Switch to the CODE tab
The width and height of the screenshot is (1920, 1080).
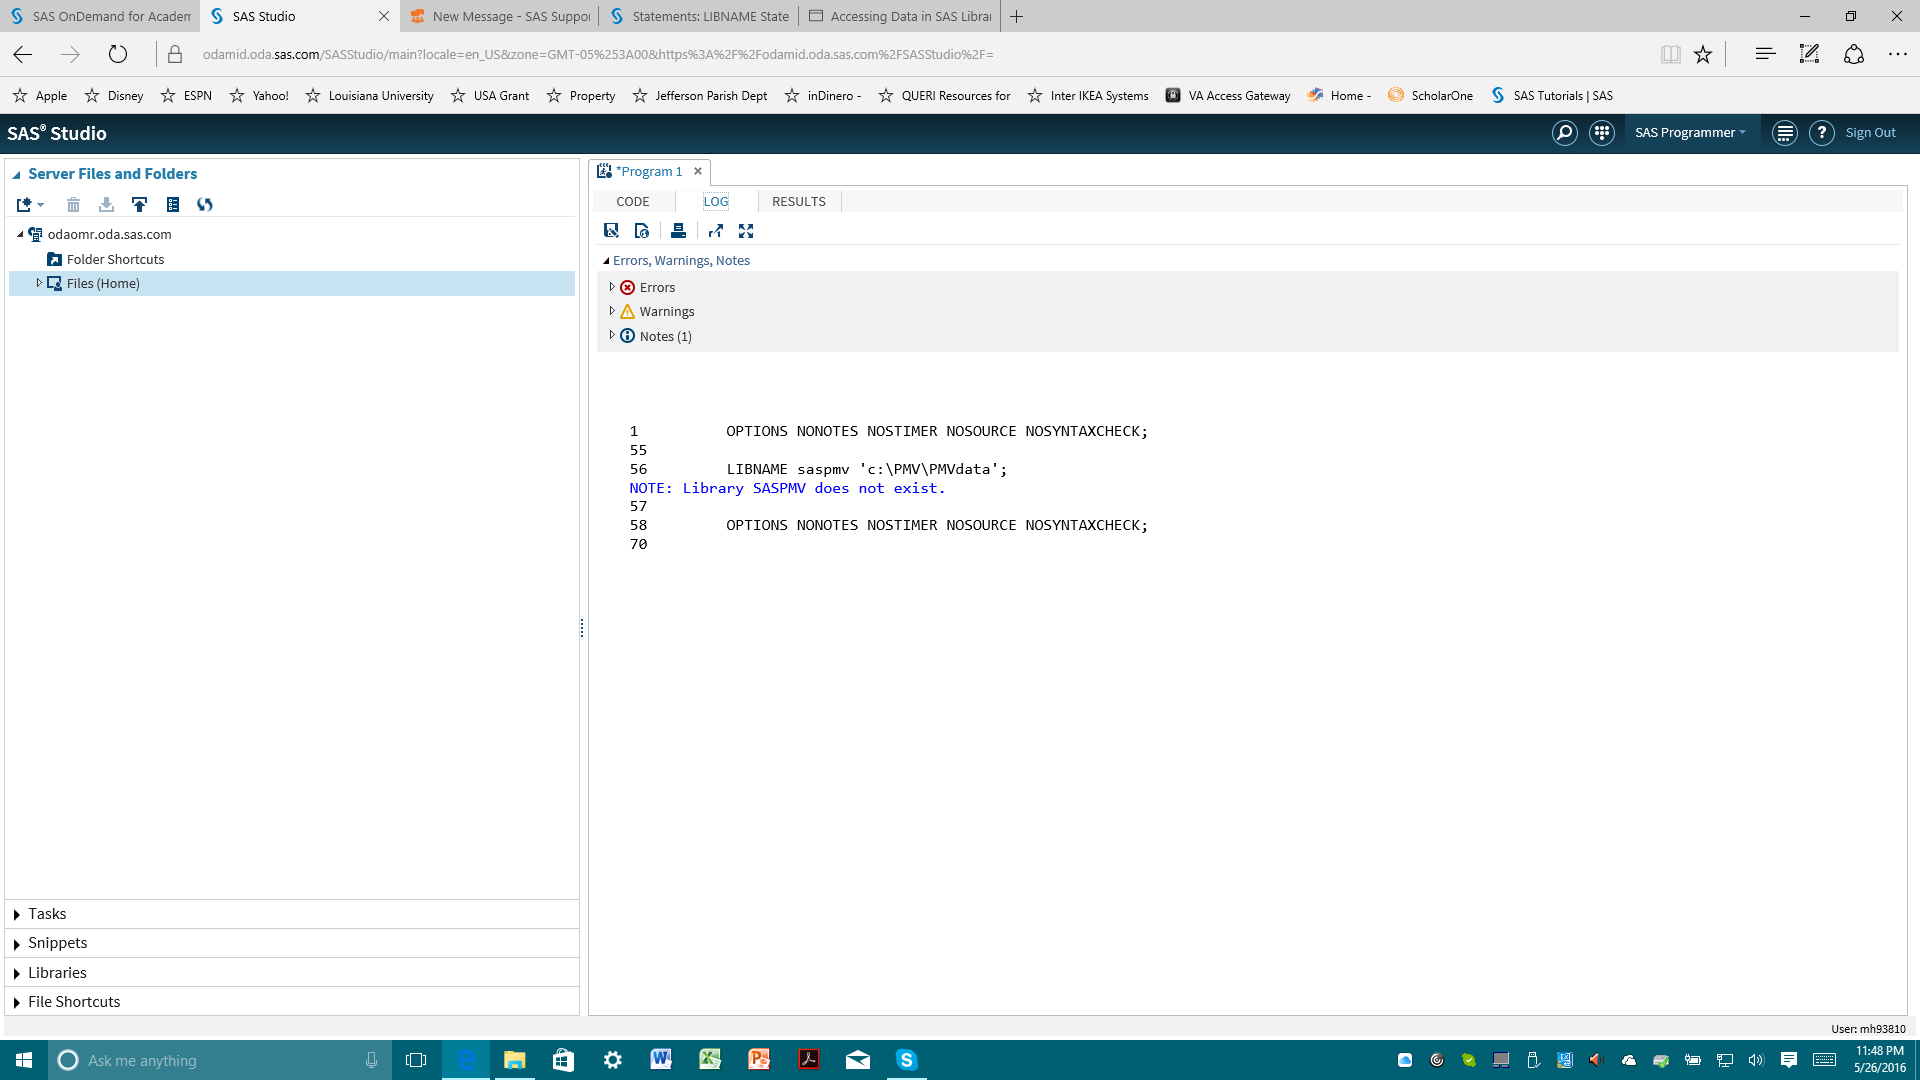[x=632, y=201]
